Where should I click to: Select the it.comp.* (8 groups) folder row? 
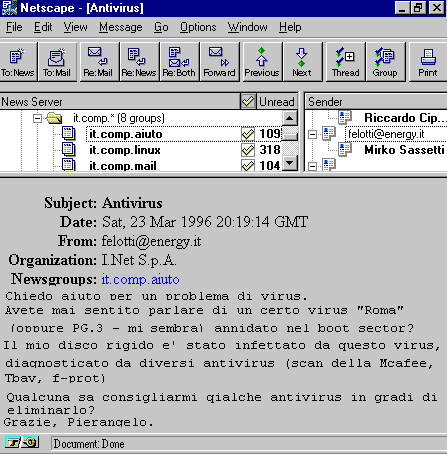coord(119,118)
